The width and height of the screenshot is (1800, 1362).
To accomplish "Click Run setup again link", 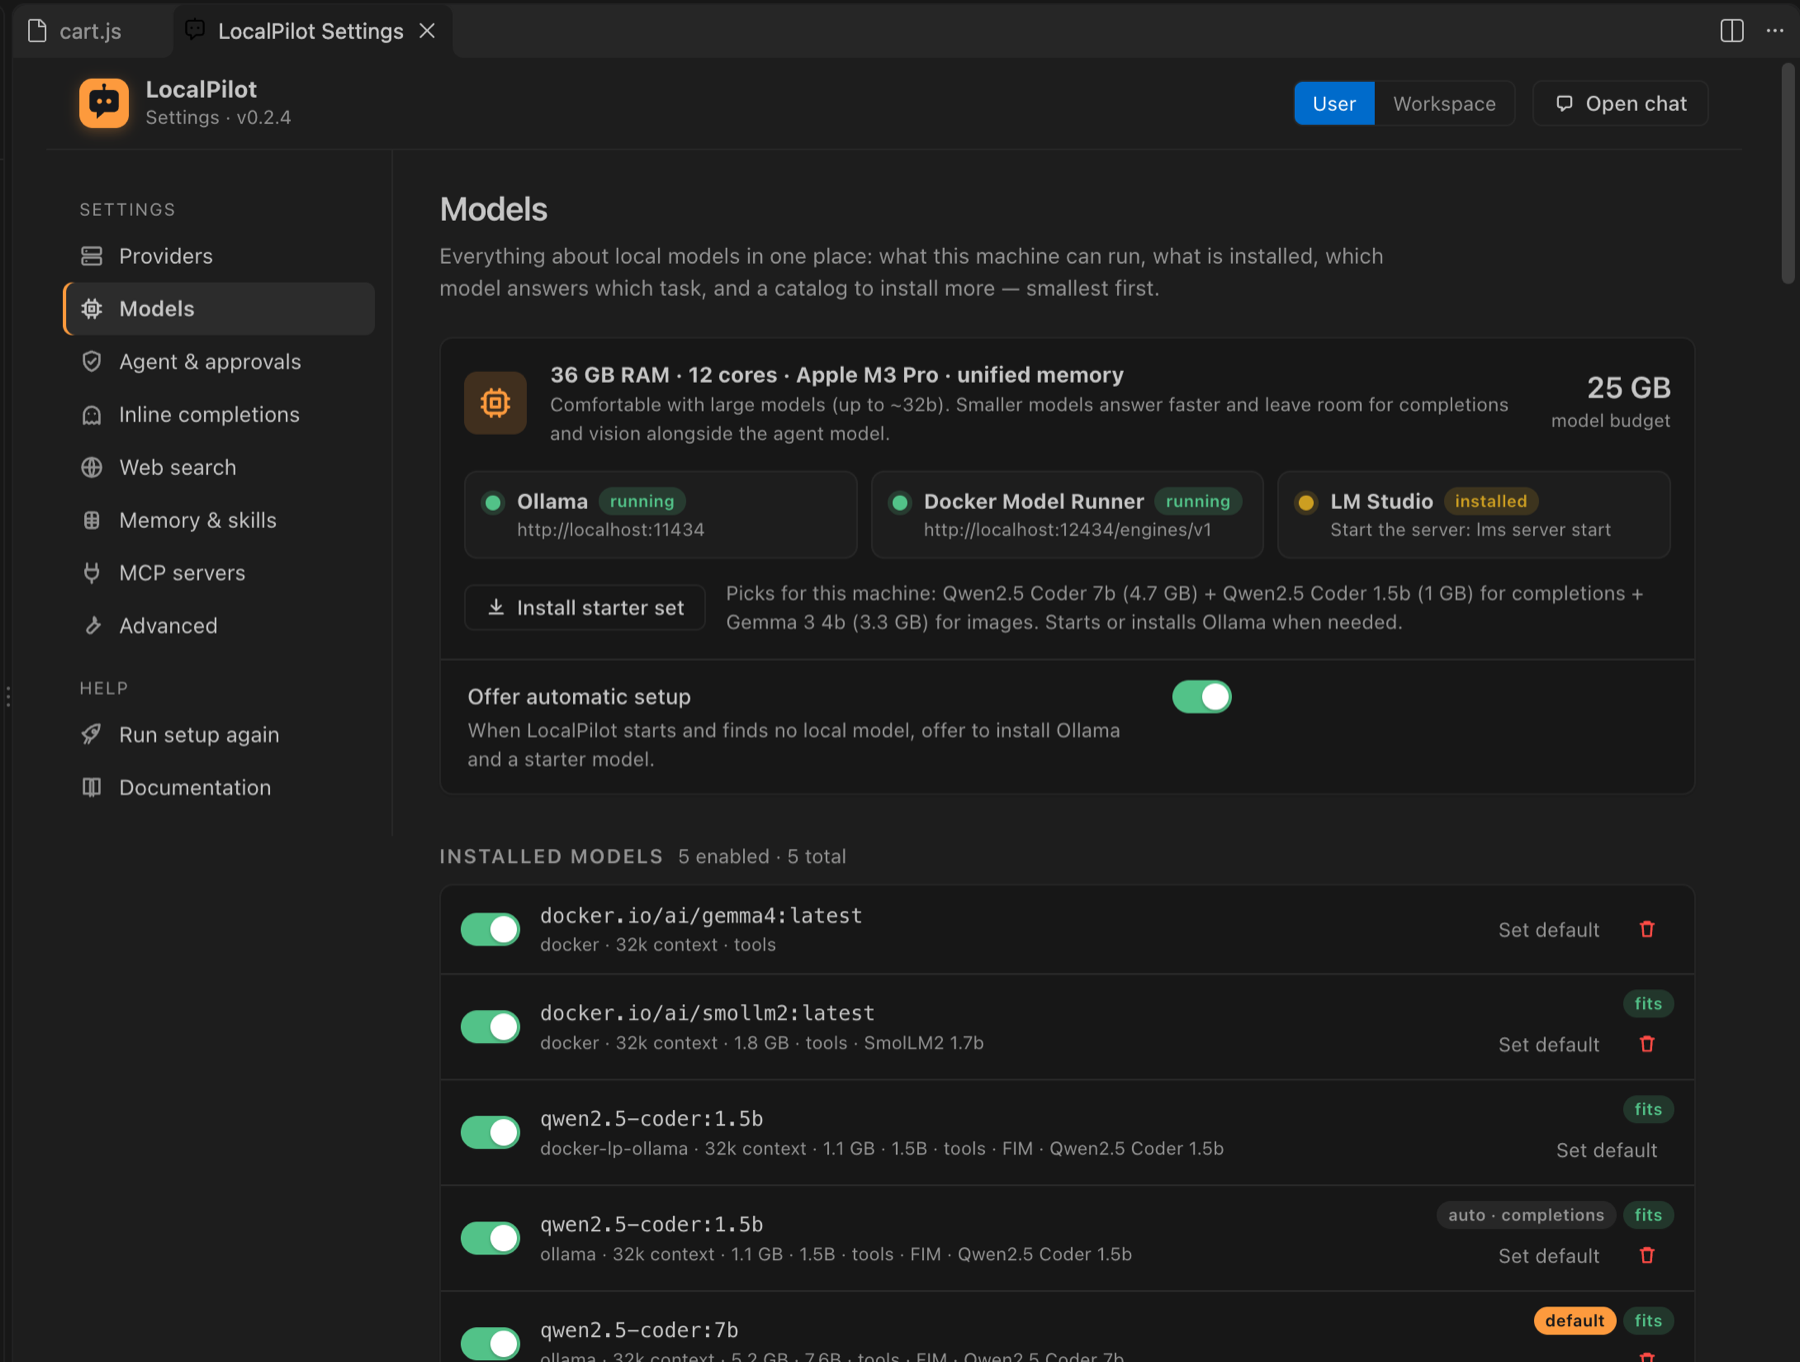I will (x=219, y=735).
